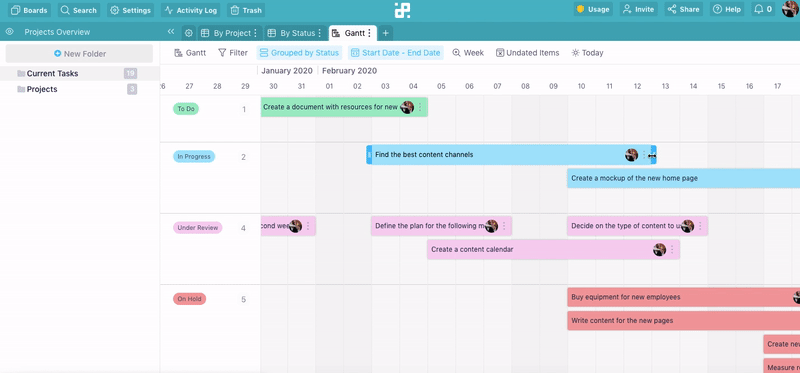Open Search in the top bar
The image size is (800, 373).
(x=79, y=10)
